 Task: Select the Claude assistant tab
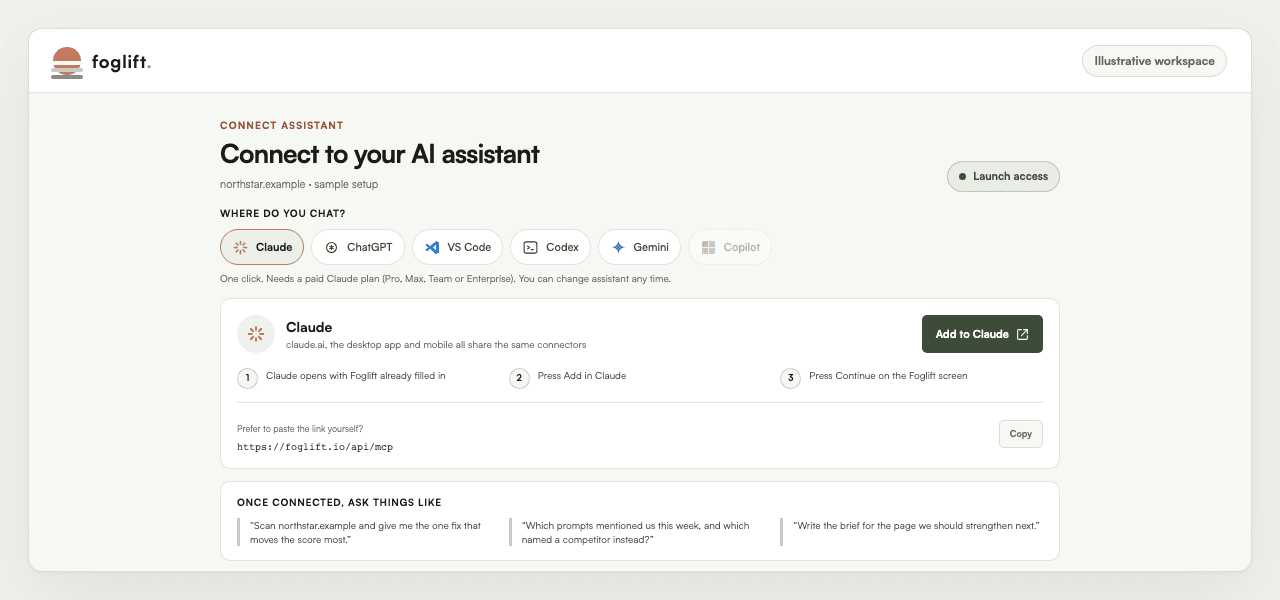click(262, 247)
